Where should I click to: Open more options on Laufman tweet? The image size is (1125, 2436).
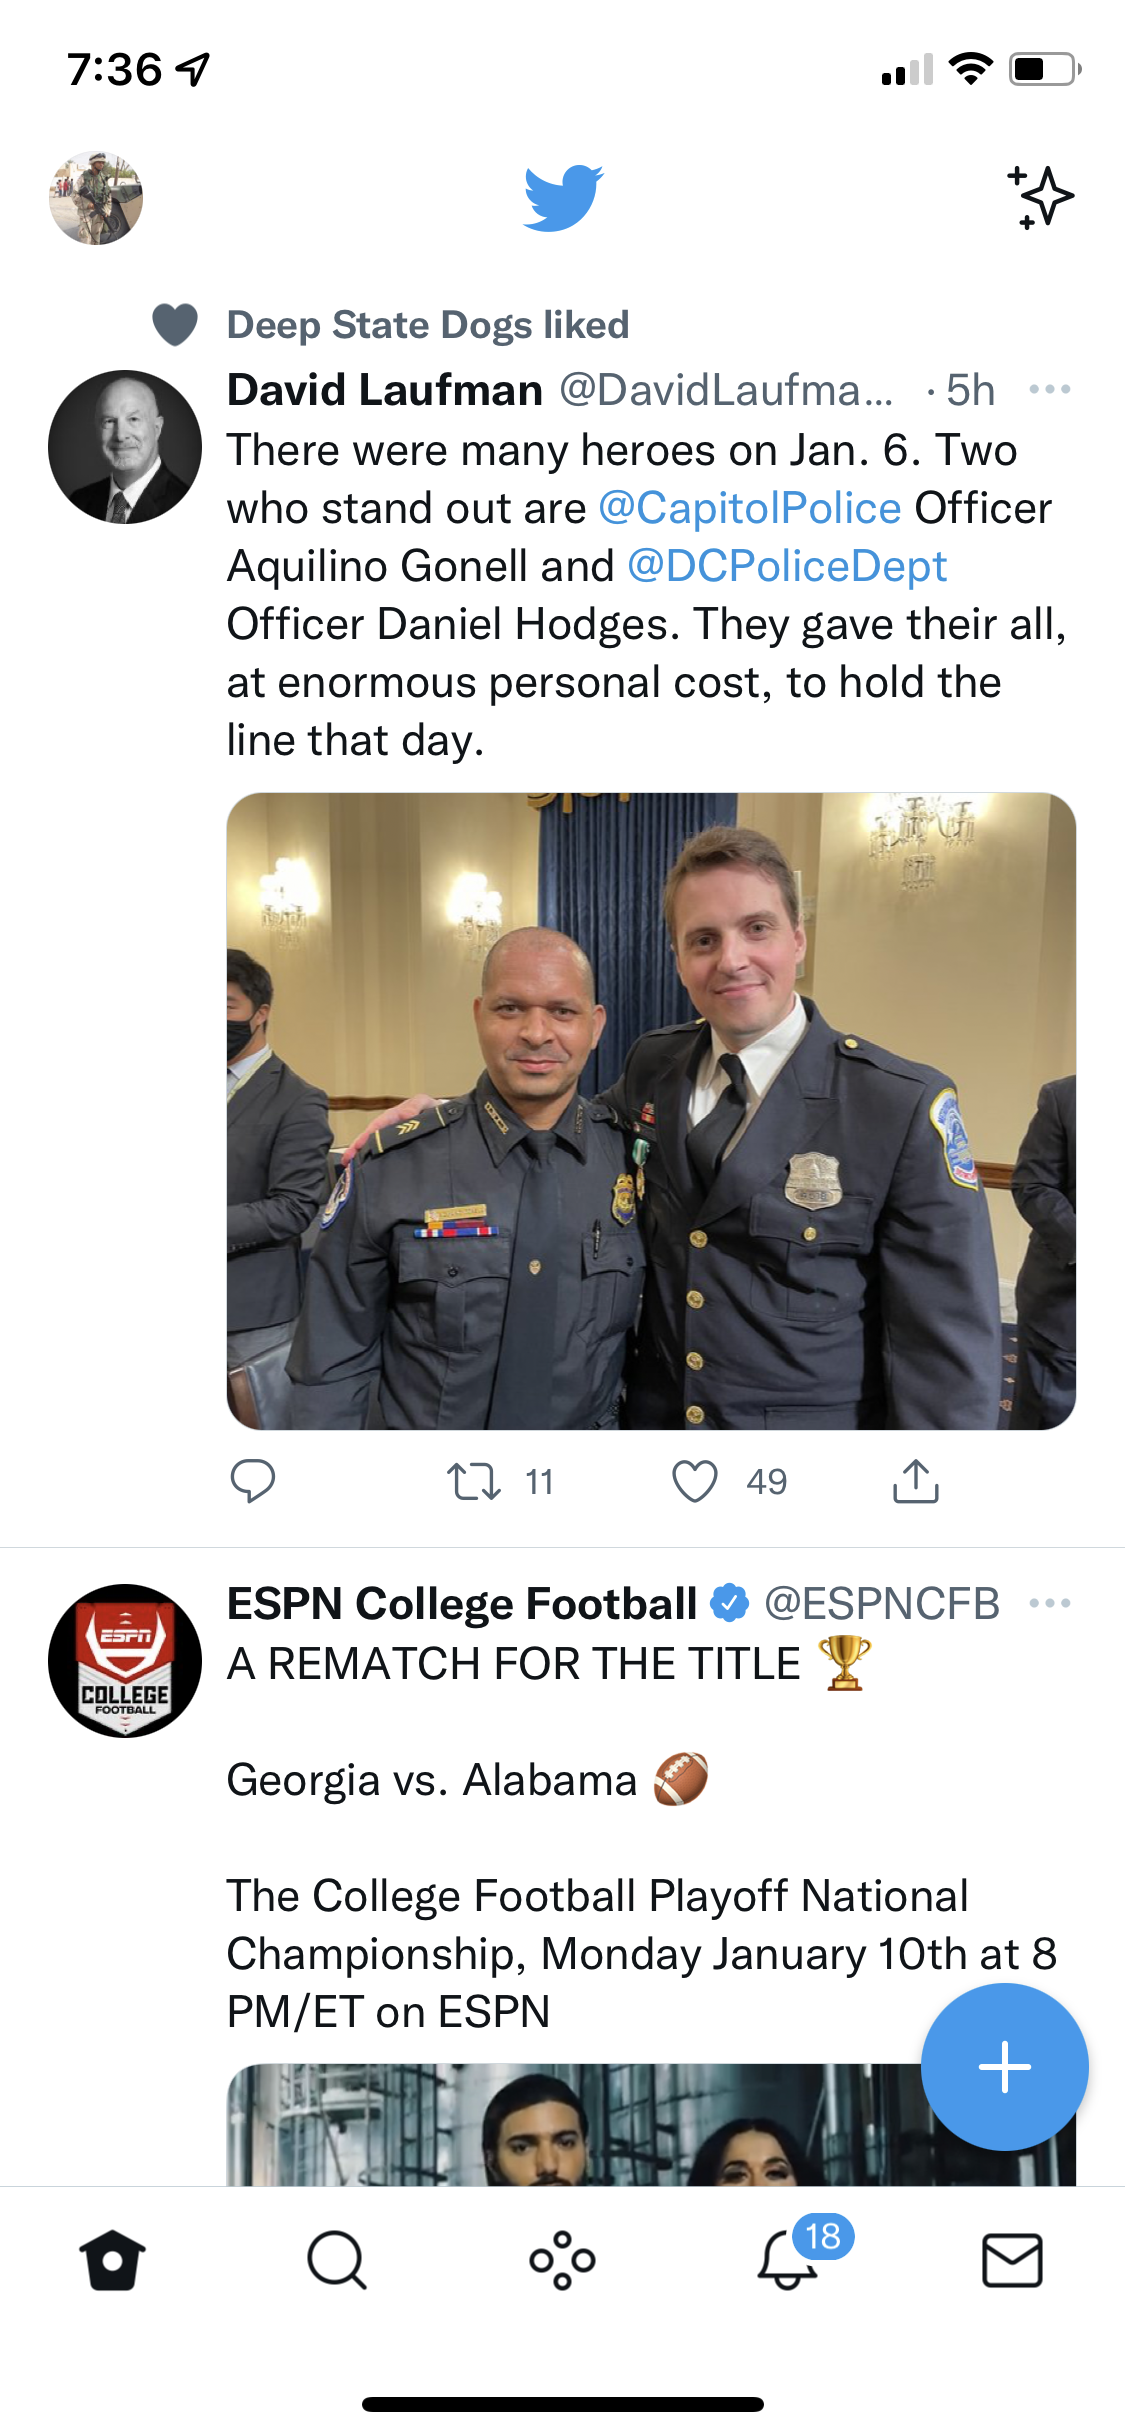coord(1050,389)
